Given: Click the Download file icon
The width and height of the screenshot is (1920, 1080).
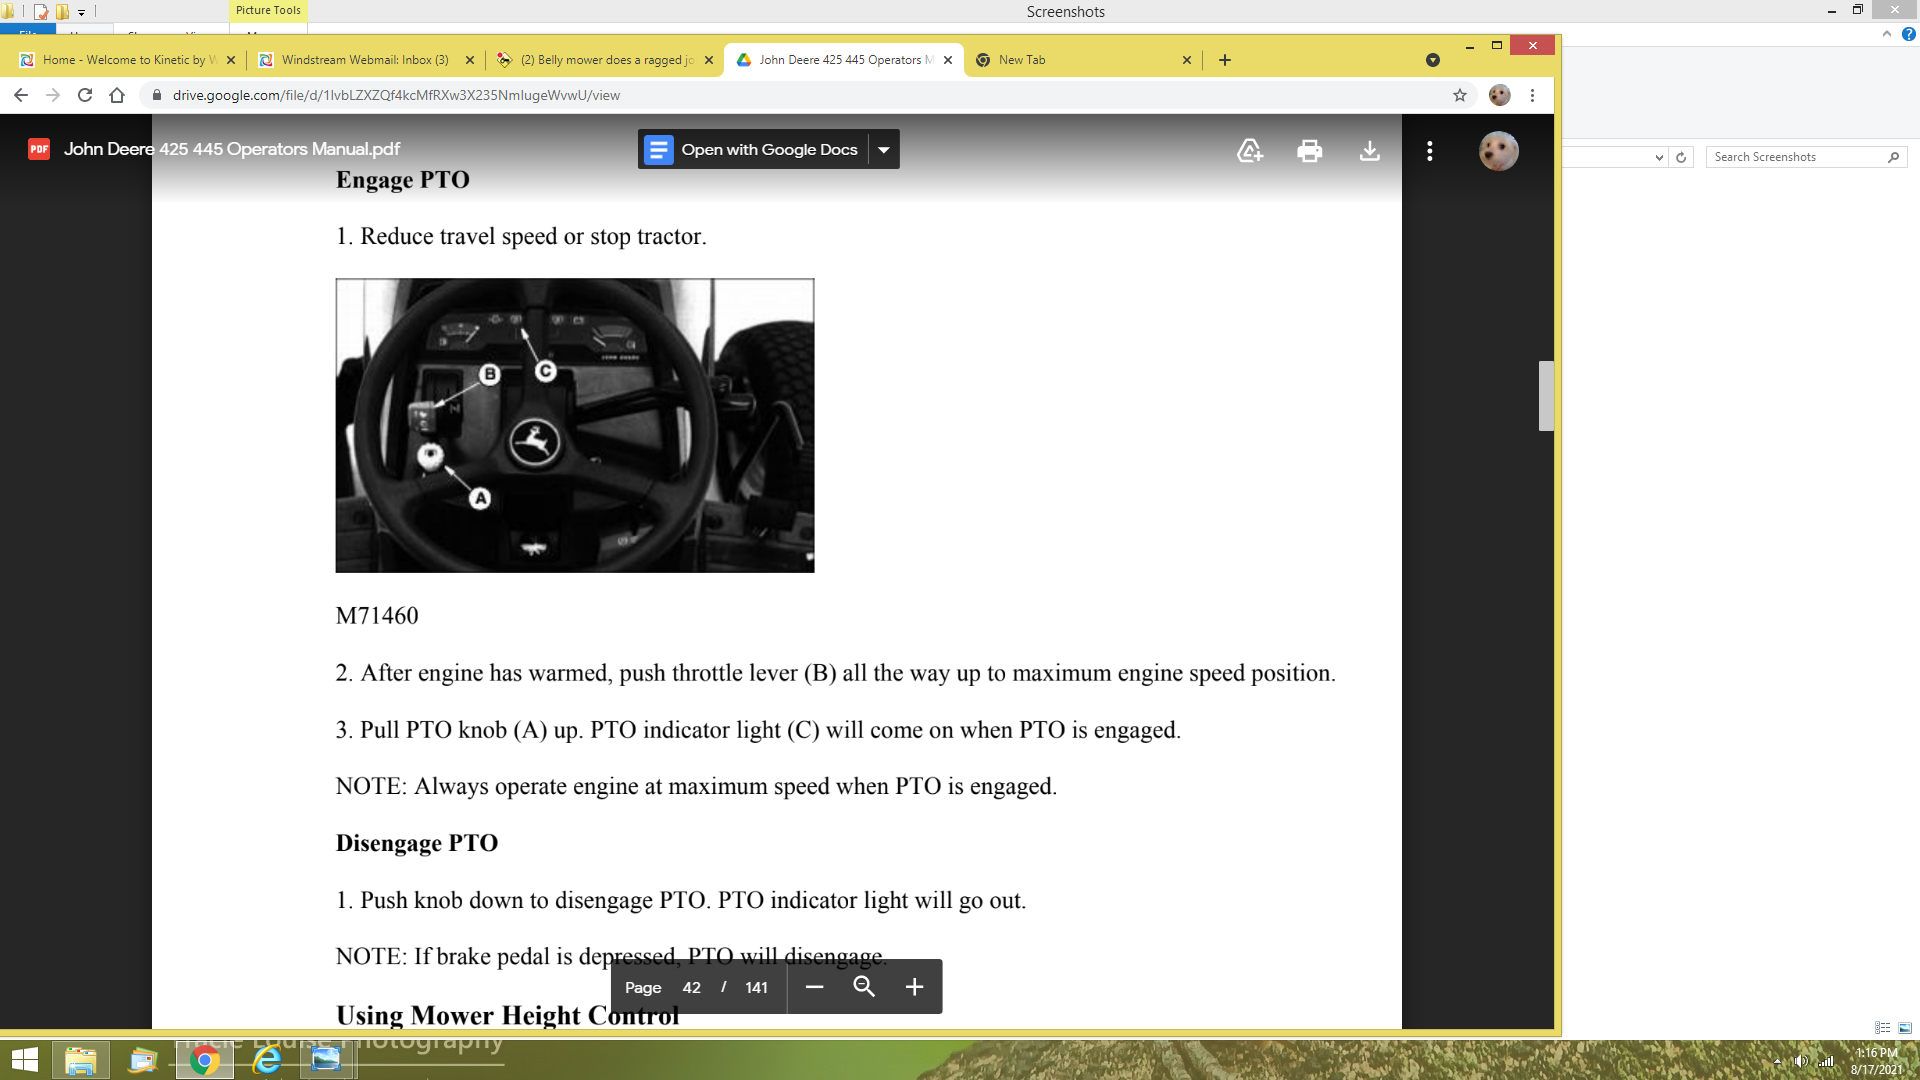Looking at the screenshot, I should click(x=1369, y=151).
